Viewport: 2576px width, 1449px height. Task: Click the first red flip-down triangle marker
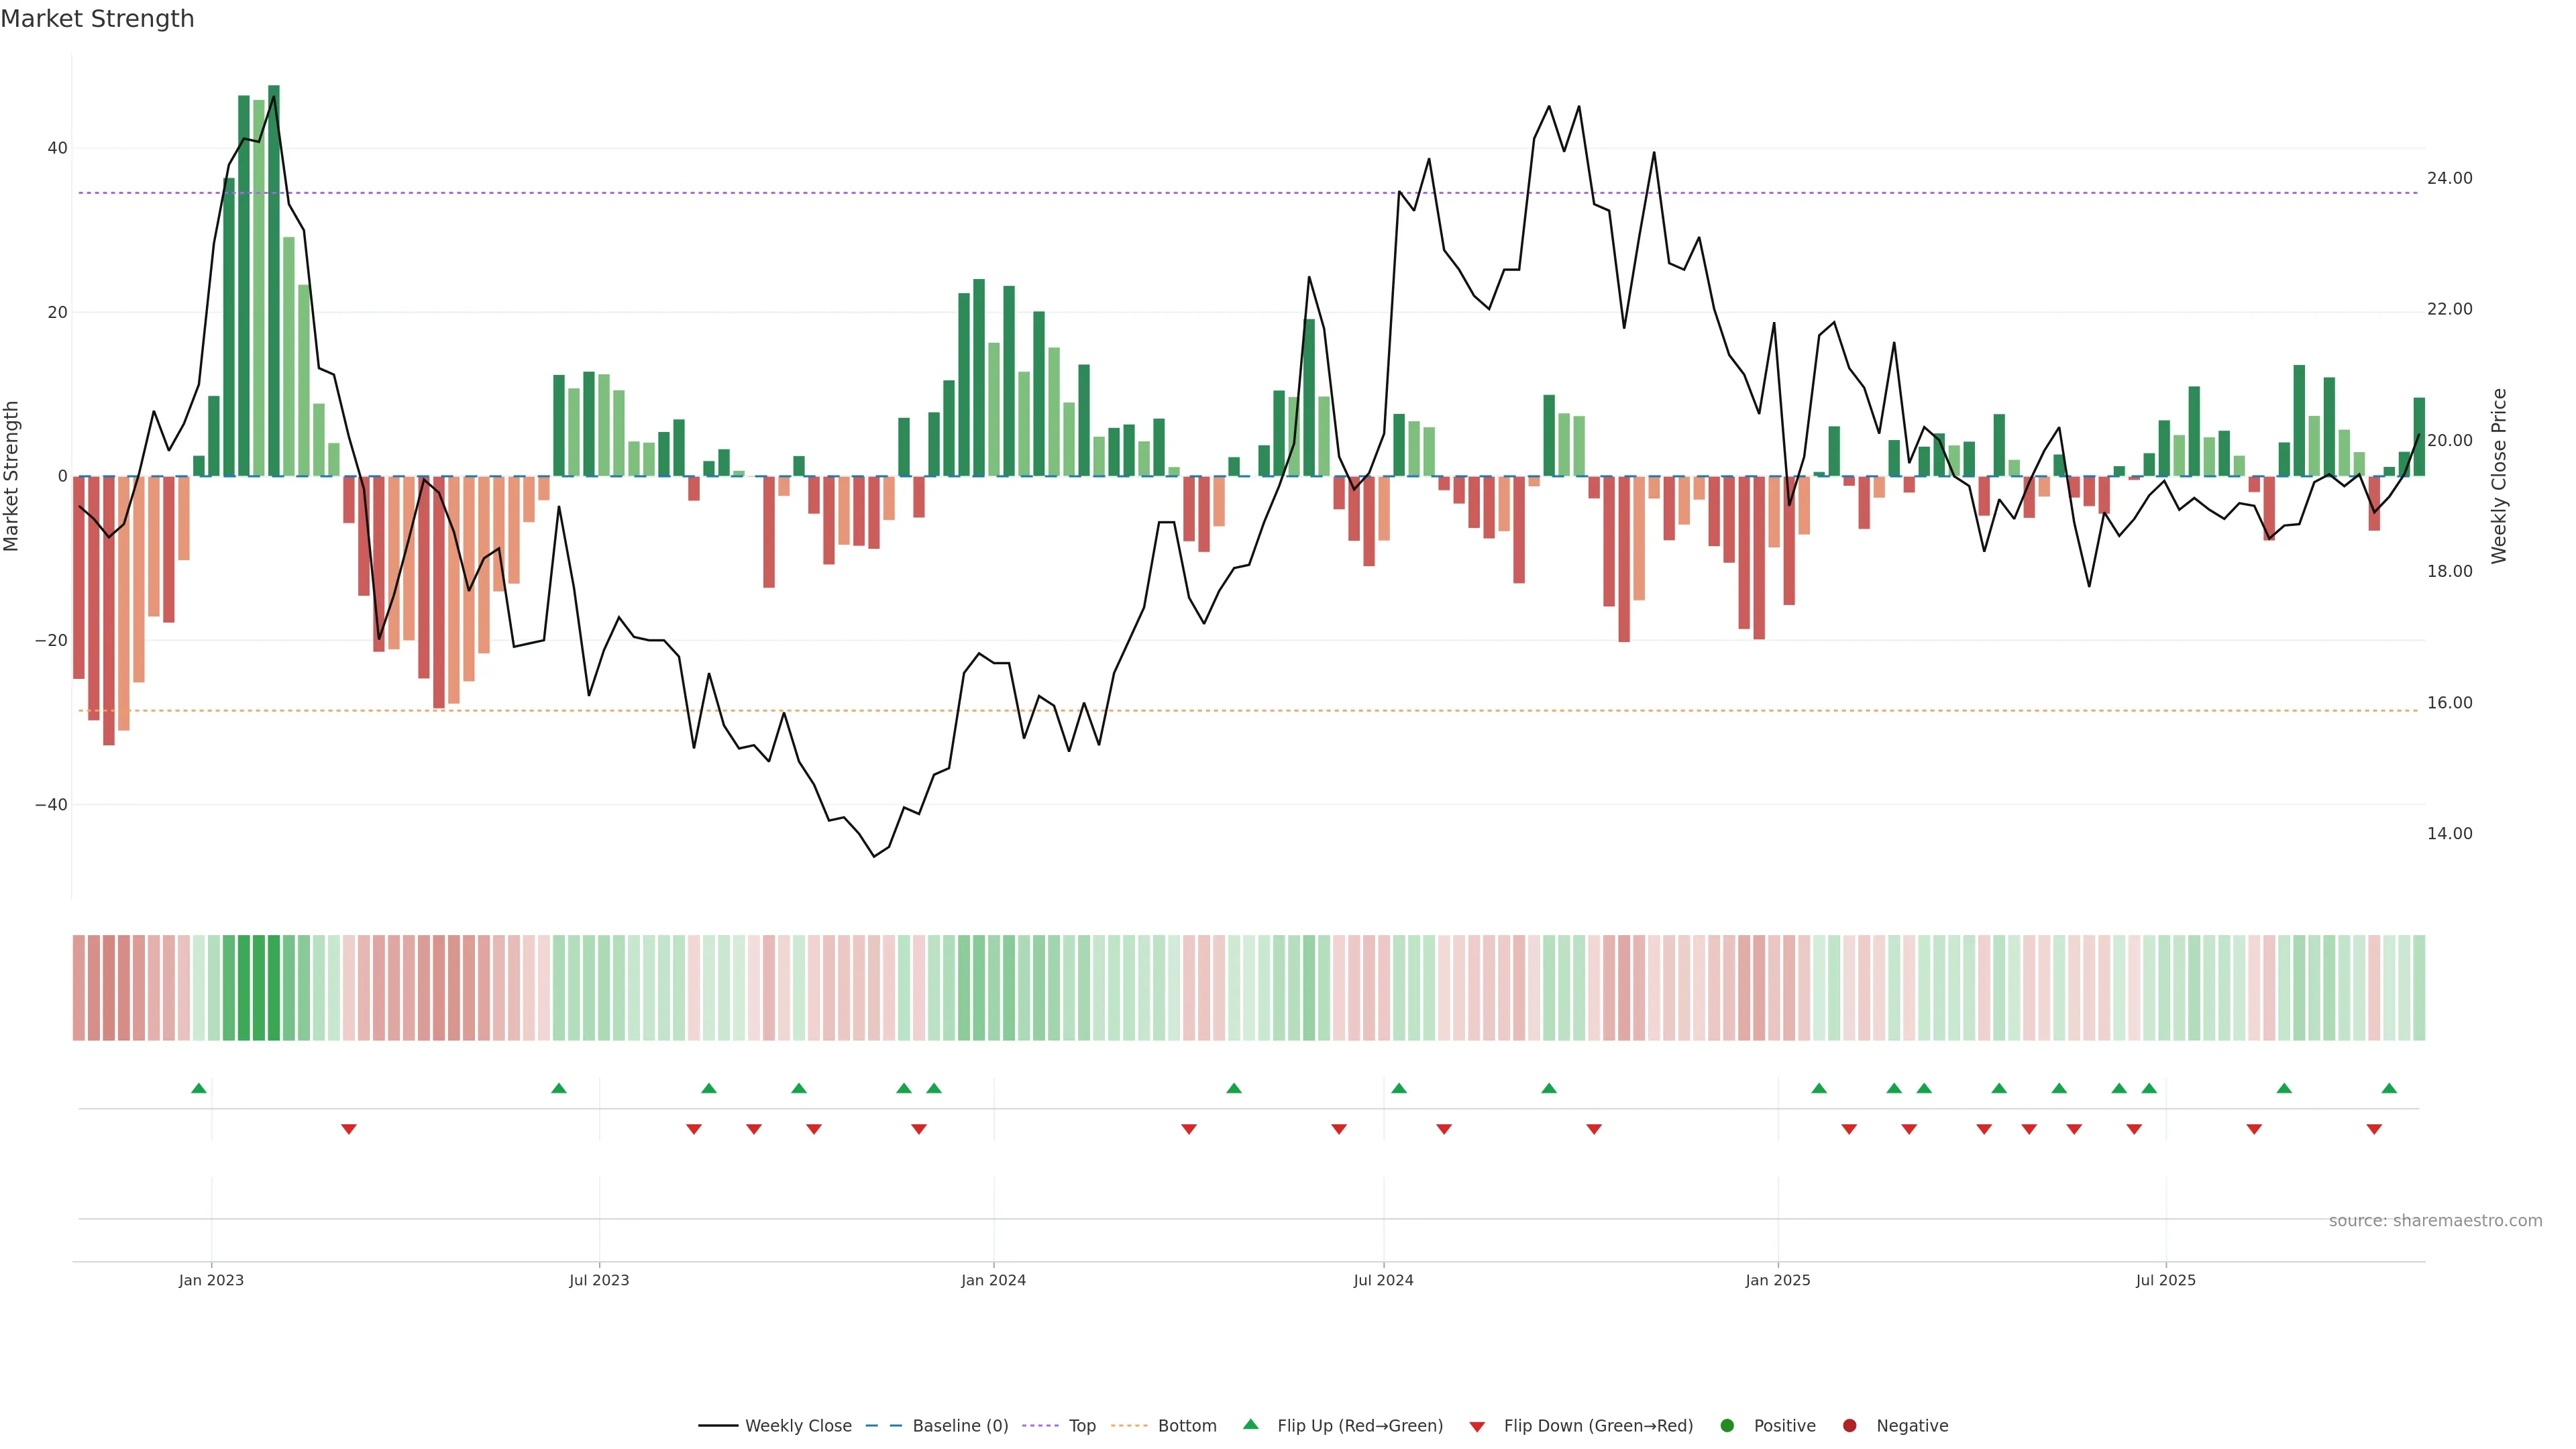point(349,1129)
